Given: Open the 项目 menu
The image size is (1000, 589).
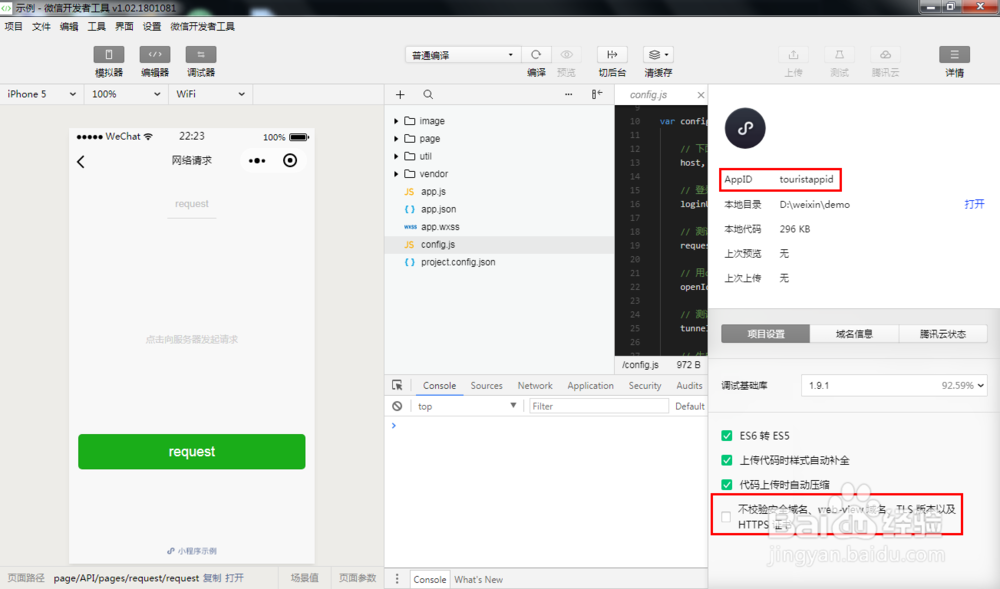Looking at the screenshot, I should [x=13, y=26].
